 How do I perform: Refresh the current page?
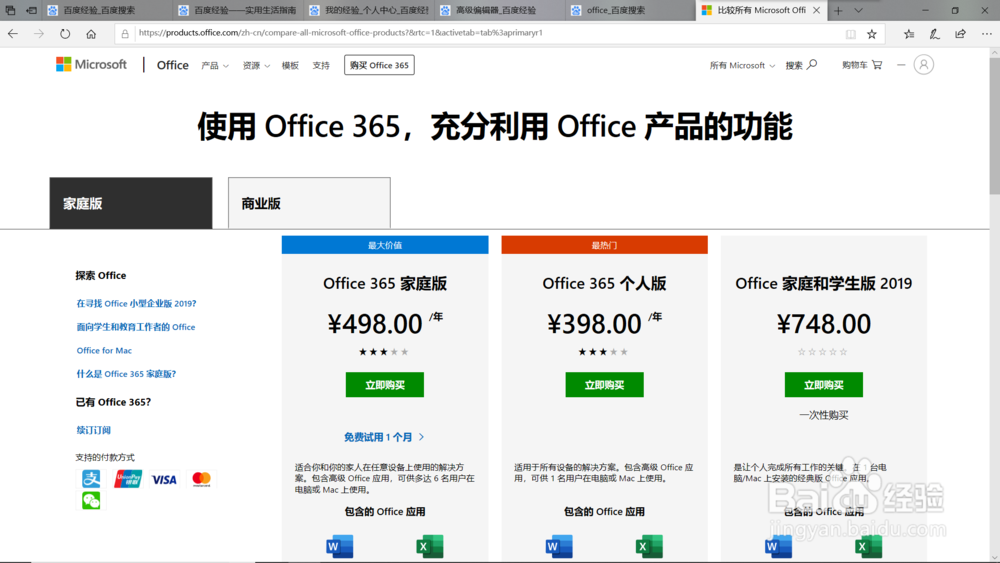pos(65,34)
